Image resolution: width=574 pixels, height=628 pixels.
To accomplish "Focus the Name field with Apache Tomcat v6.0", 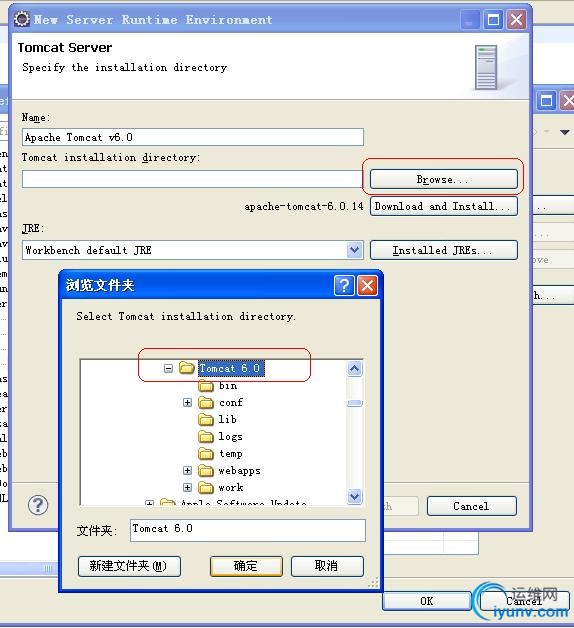I will point(193,137).
